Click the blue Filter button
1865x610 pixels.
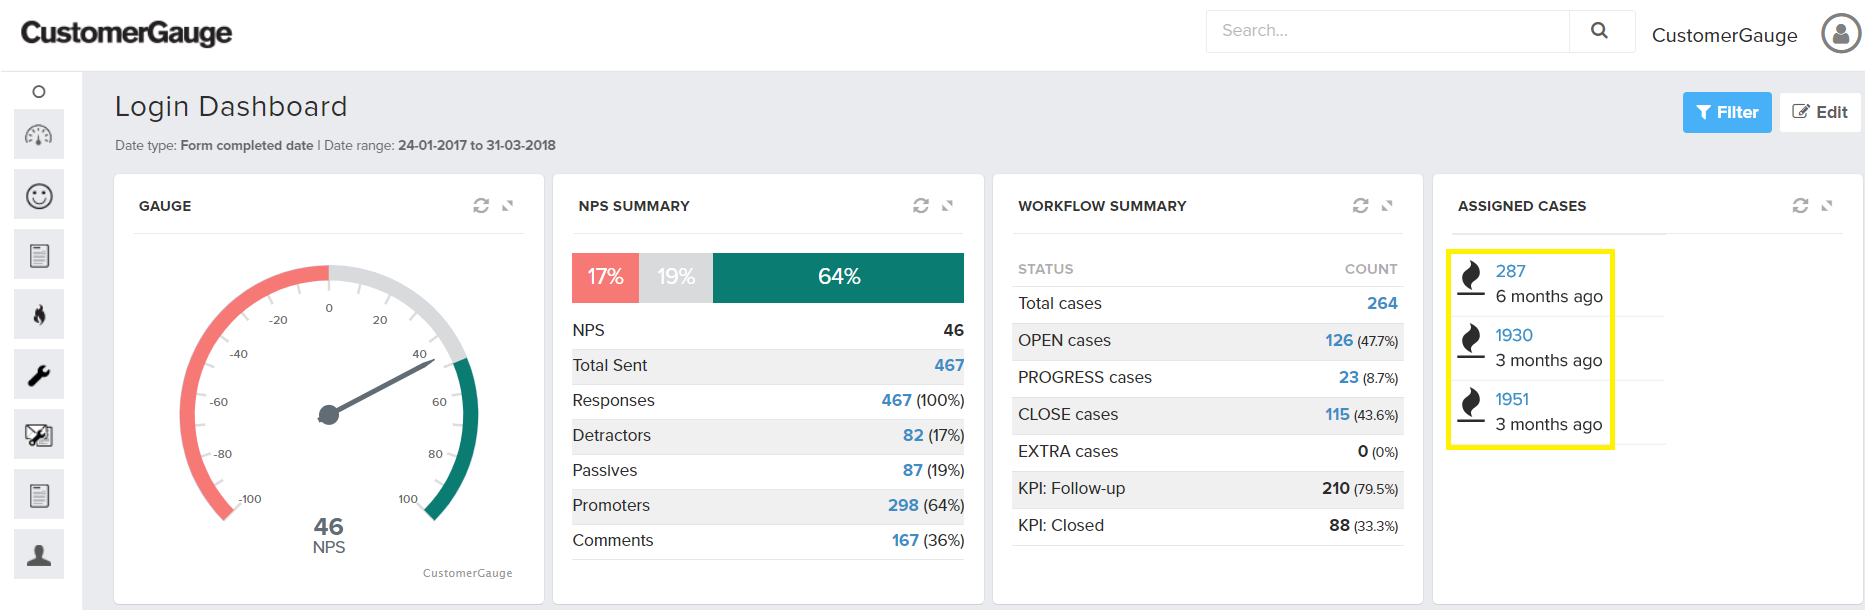click(x=1727, y=112)
